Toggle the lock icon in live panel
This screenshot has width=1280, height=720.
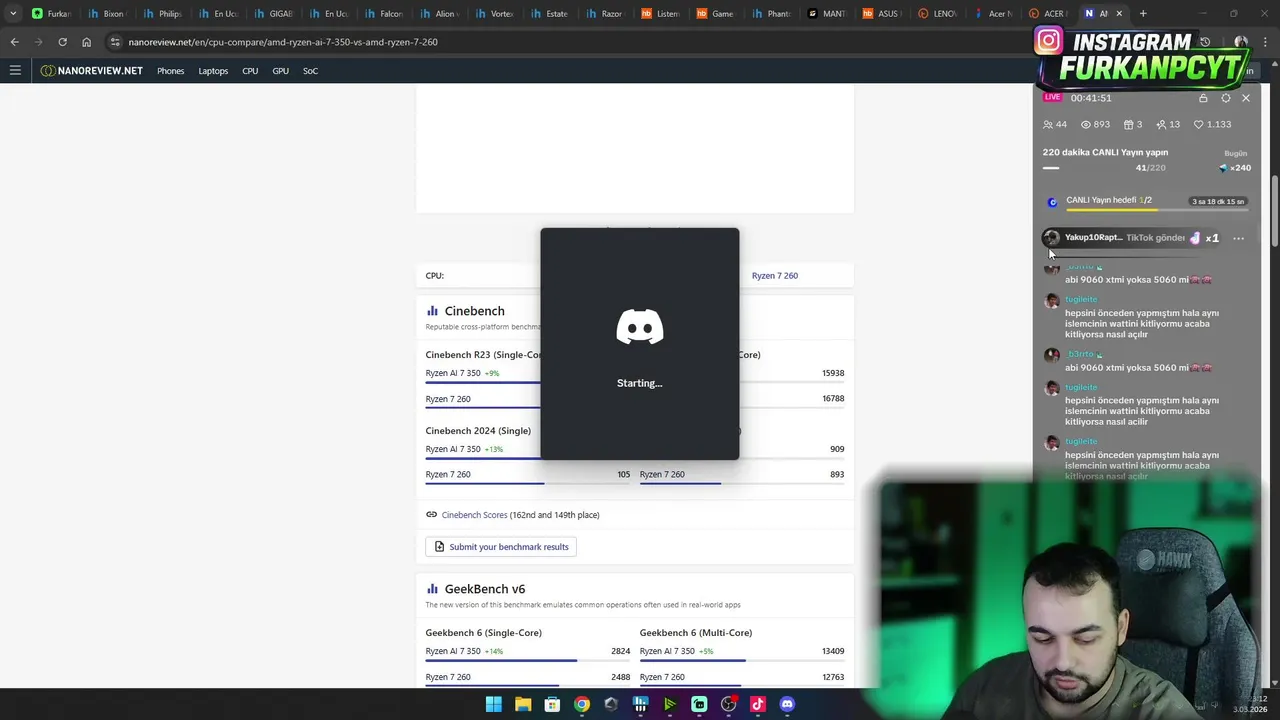coord(1203,98)
